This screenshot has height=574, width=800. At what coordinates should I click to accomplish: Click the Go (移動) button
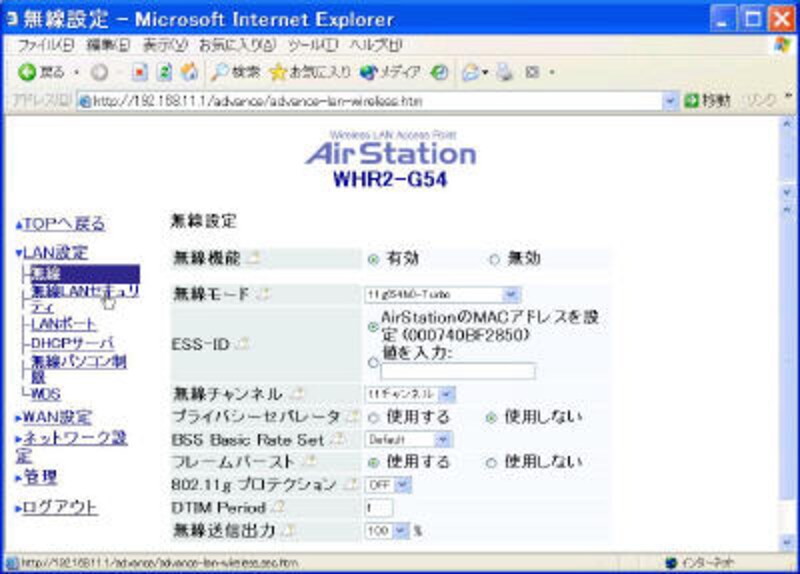point(707,101)
